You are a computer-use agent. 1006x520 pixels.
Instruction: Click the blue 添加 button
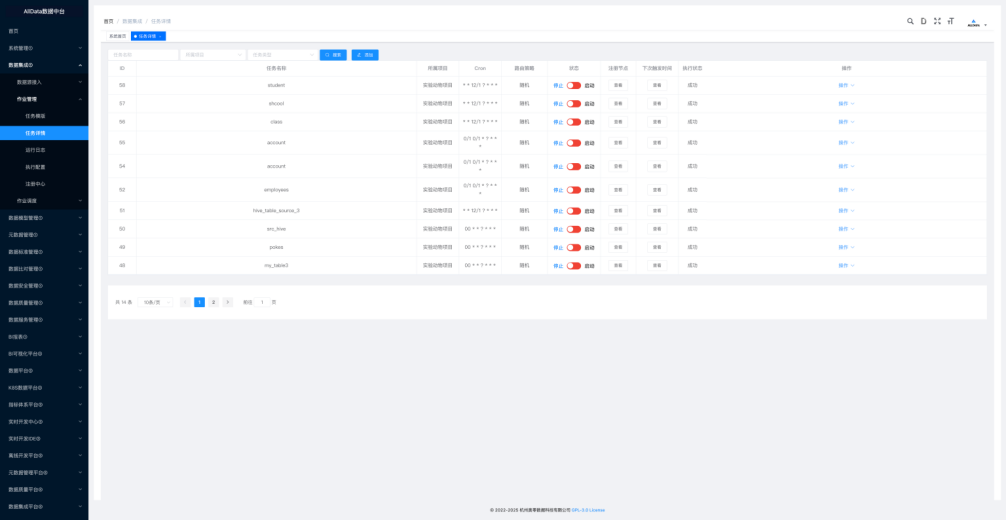[x=365, y=55]
